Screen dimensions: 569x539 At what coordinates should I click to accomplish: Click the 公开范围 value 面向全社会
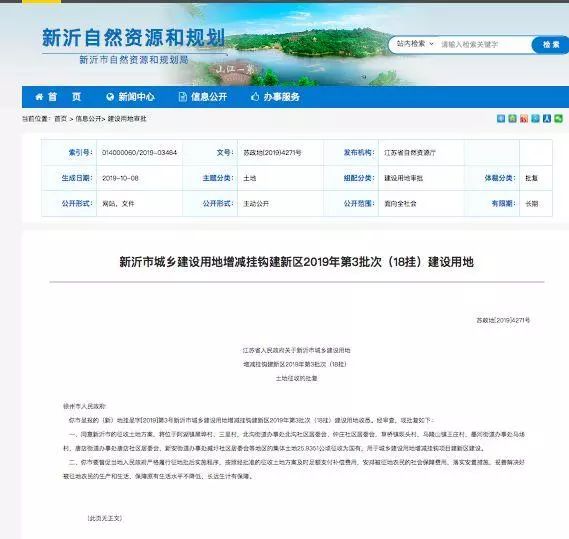click(400, 204)
